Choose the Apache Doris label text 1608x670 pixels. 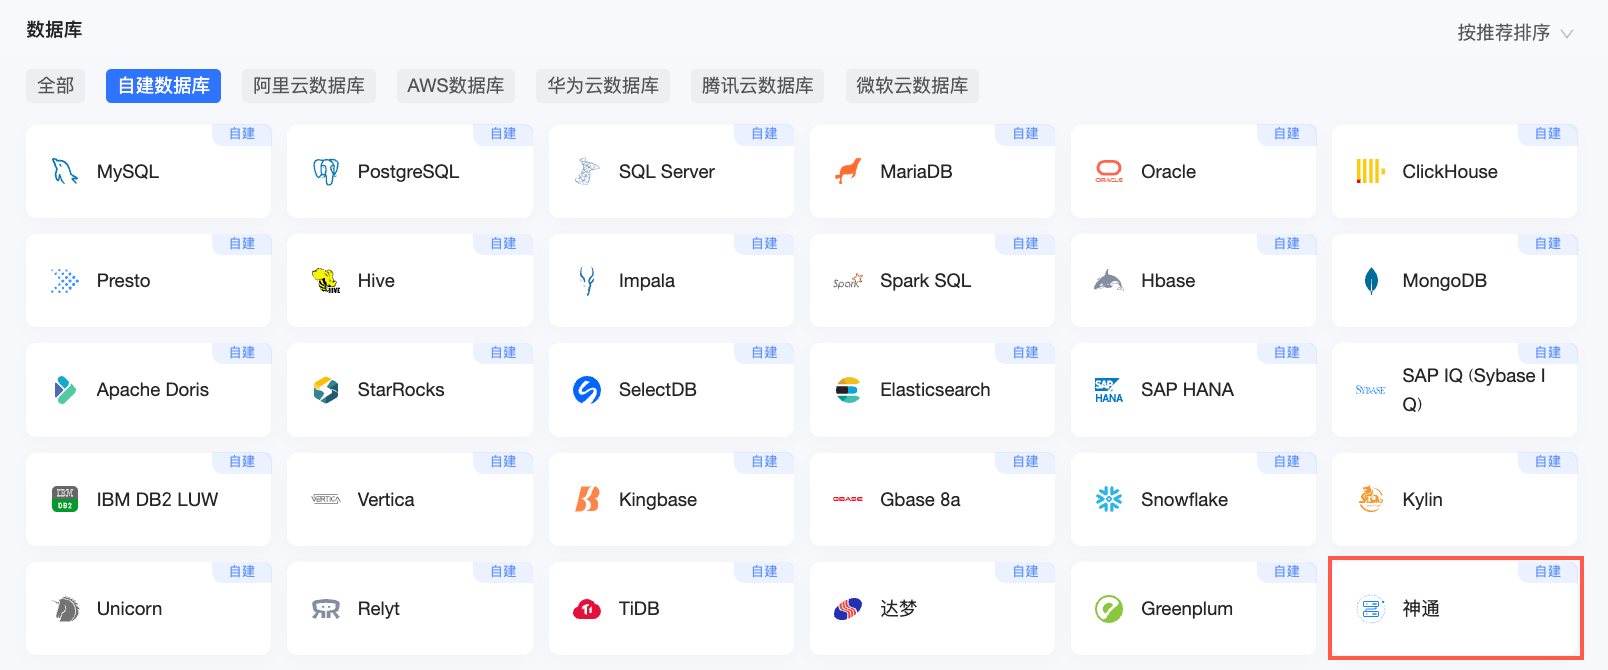pyautogui.click(x=153, y=390)
